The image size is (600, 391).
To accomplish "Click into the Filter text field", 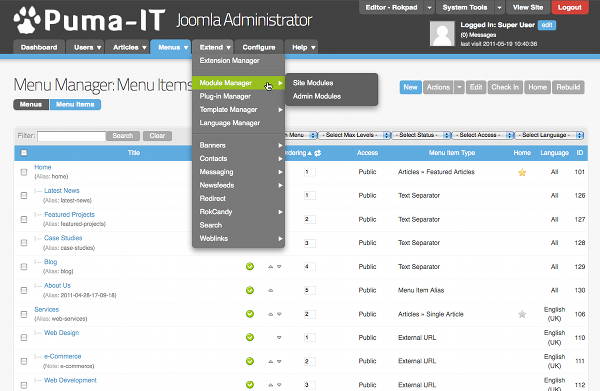I will [x=72, y=136].
